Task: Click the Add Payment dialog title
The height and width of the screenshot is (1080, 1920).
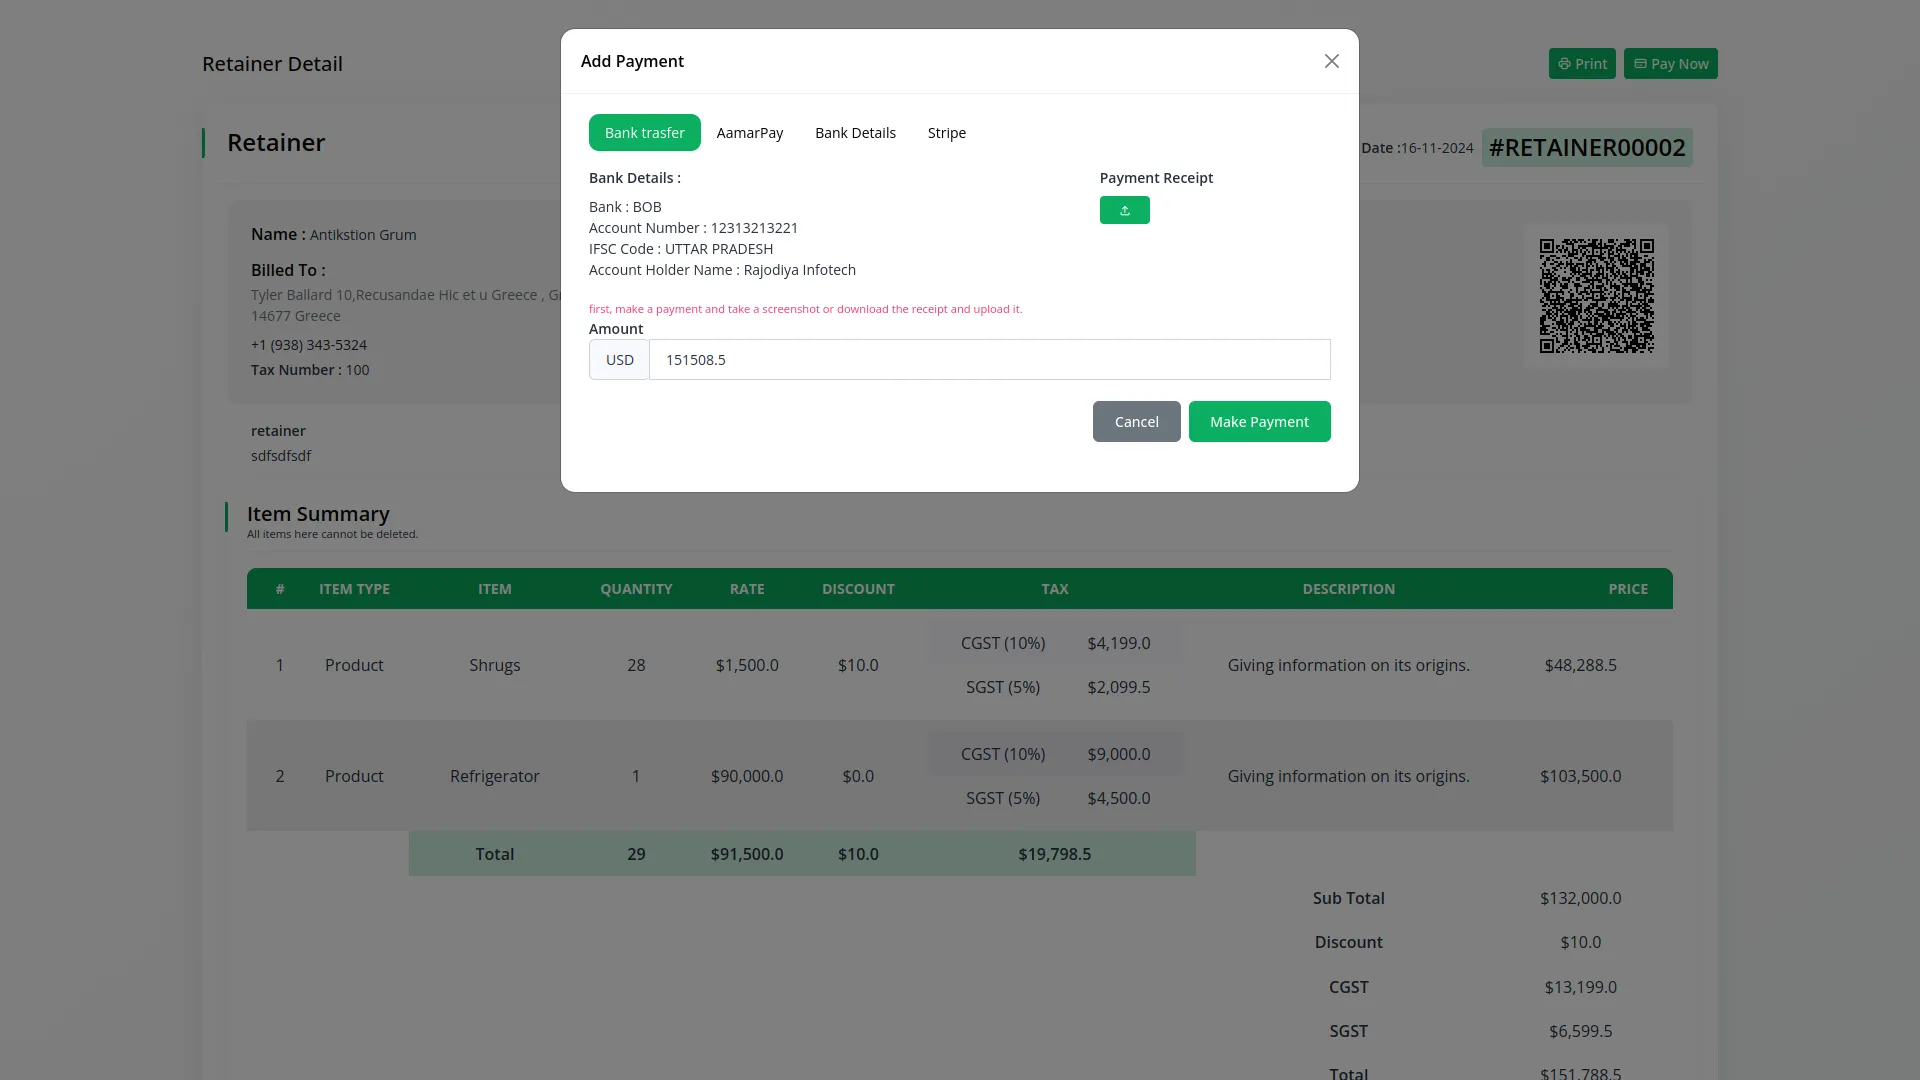Action: click(632, 61)
